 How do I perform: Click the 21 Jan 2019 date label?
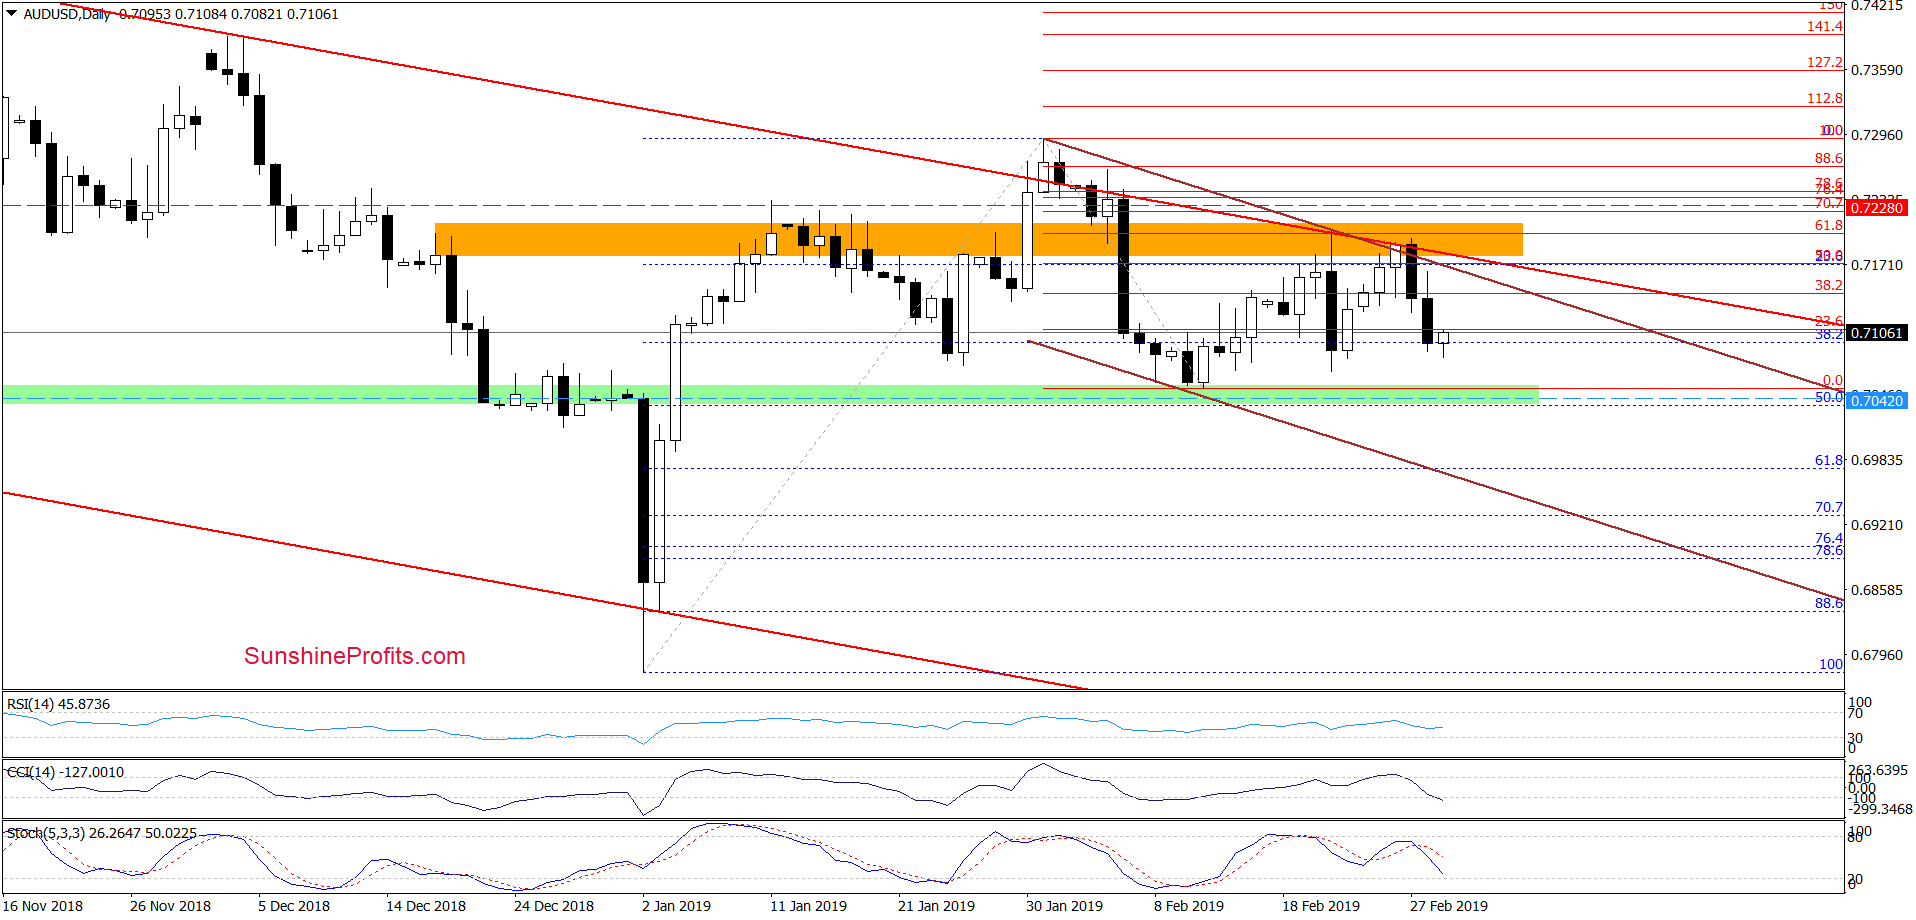pos(936,906)
